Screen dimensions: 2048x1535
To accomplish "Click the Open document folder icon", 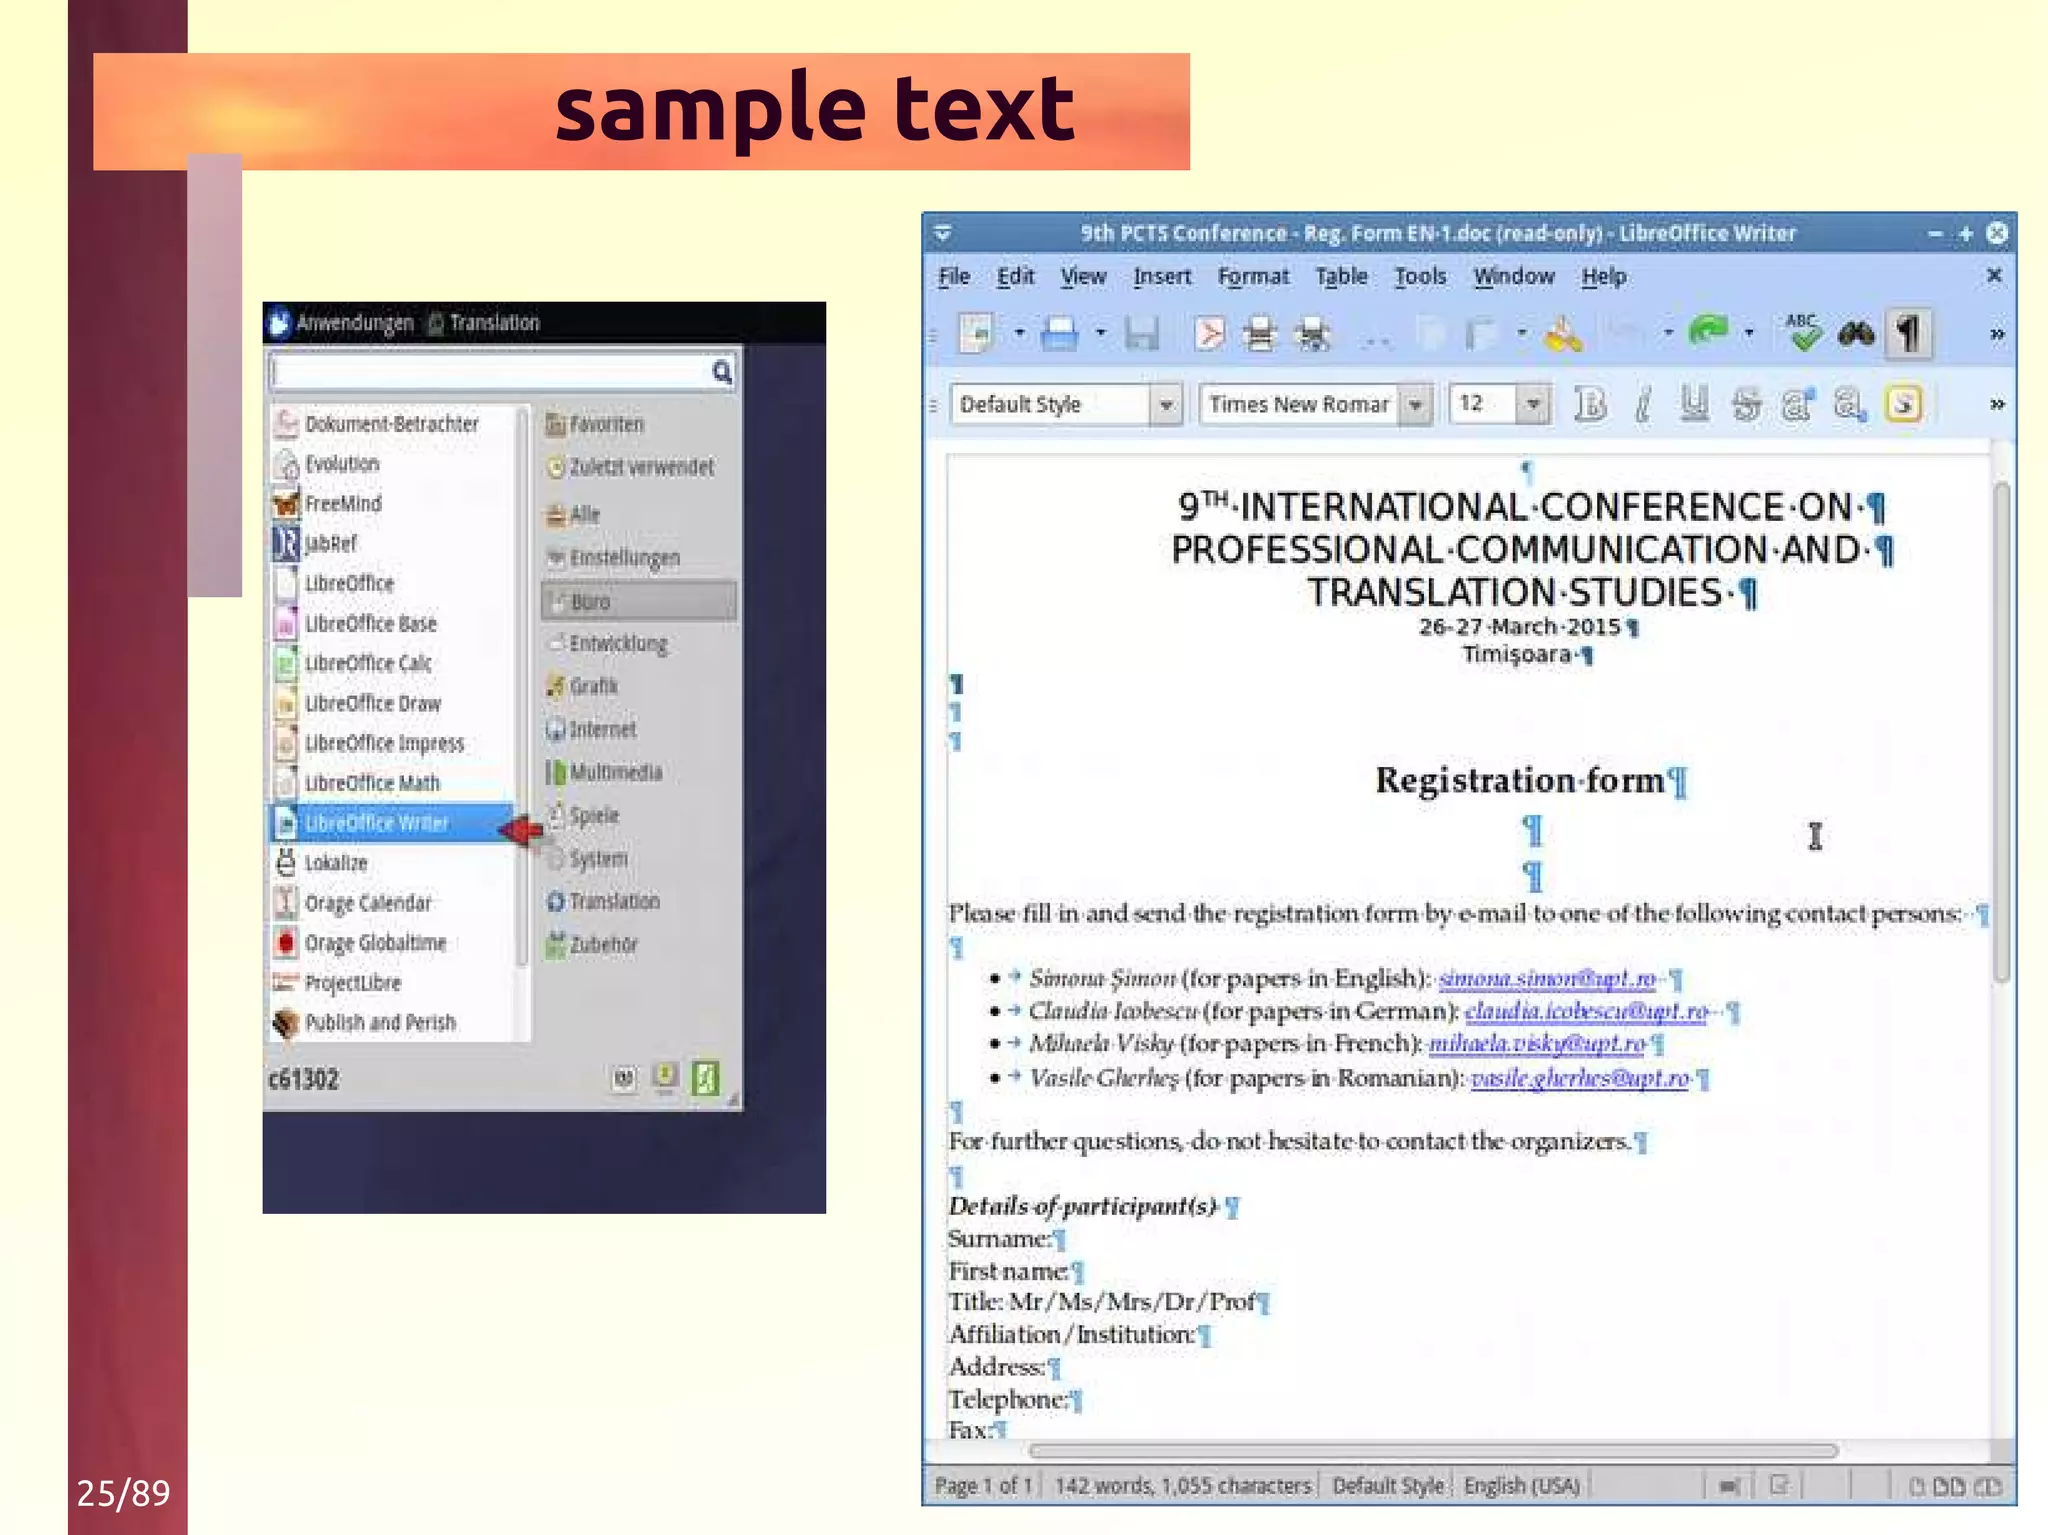I will click(x=1059, y=333).
